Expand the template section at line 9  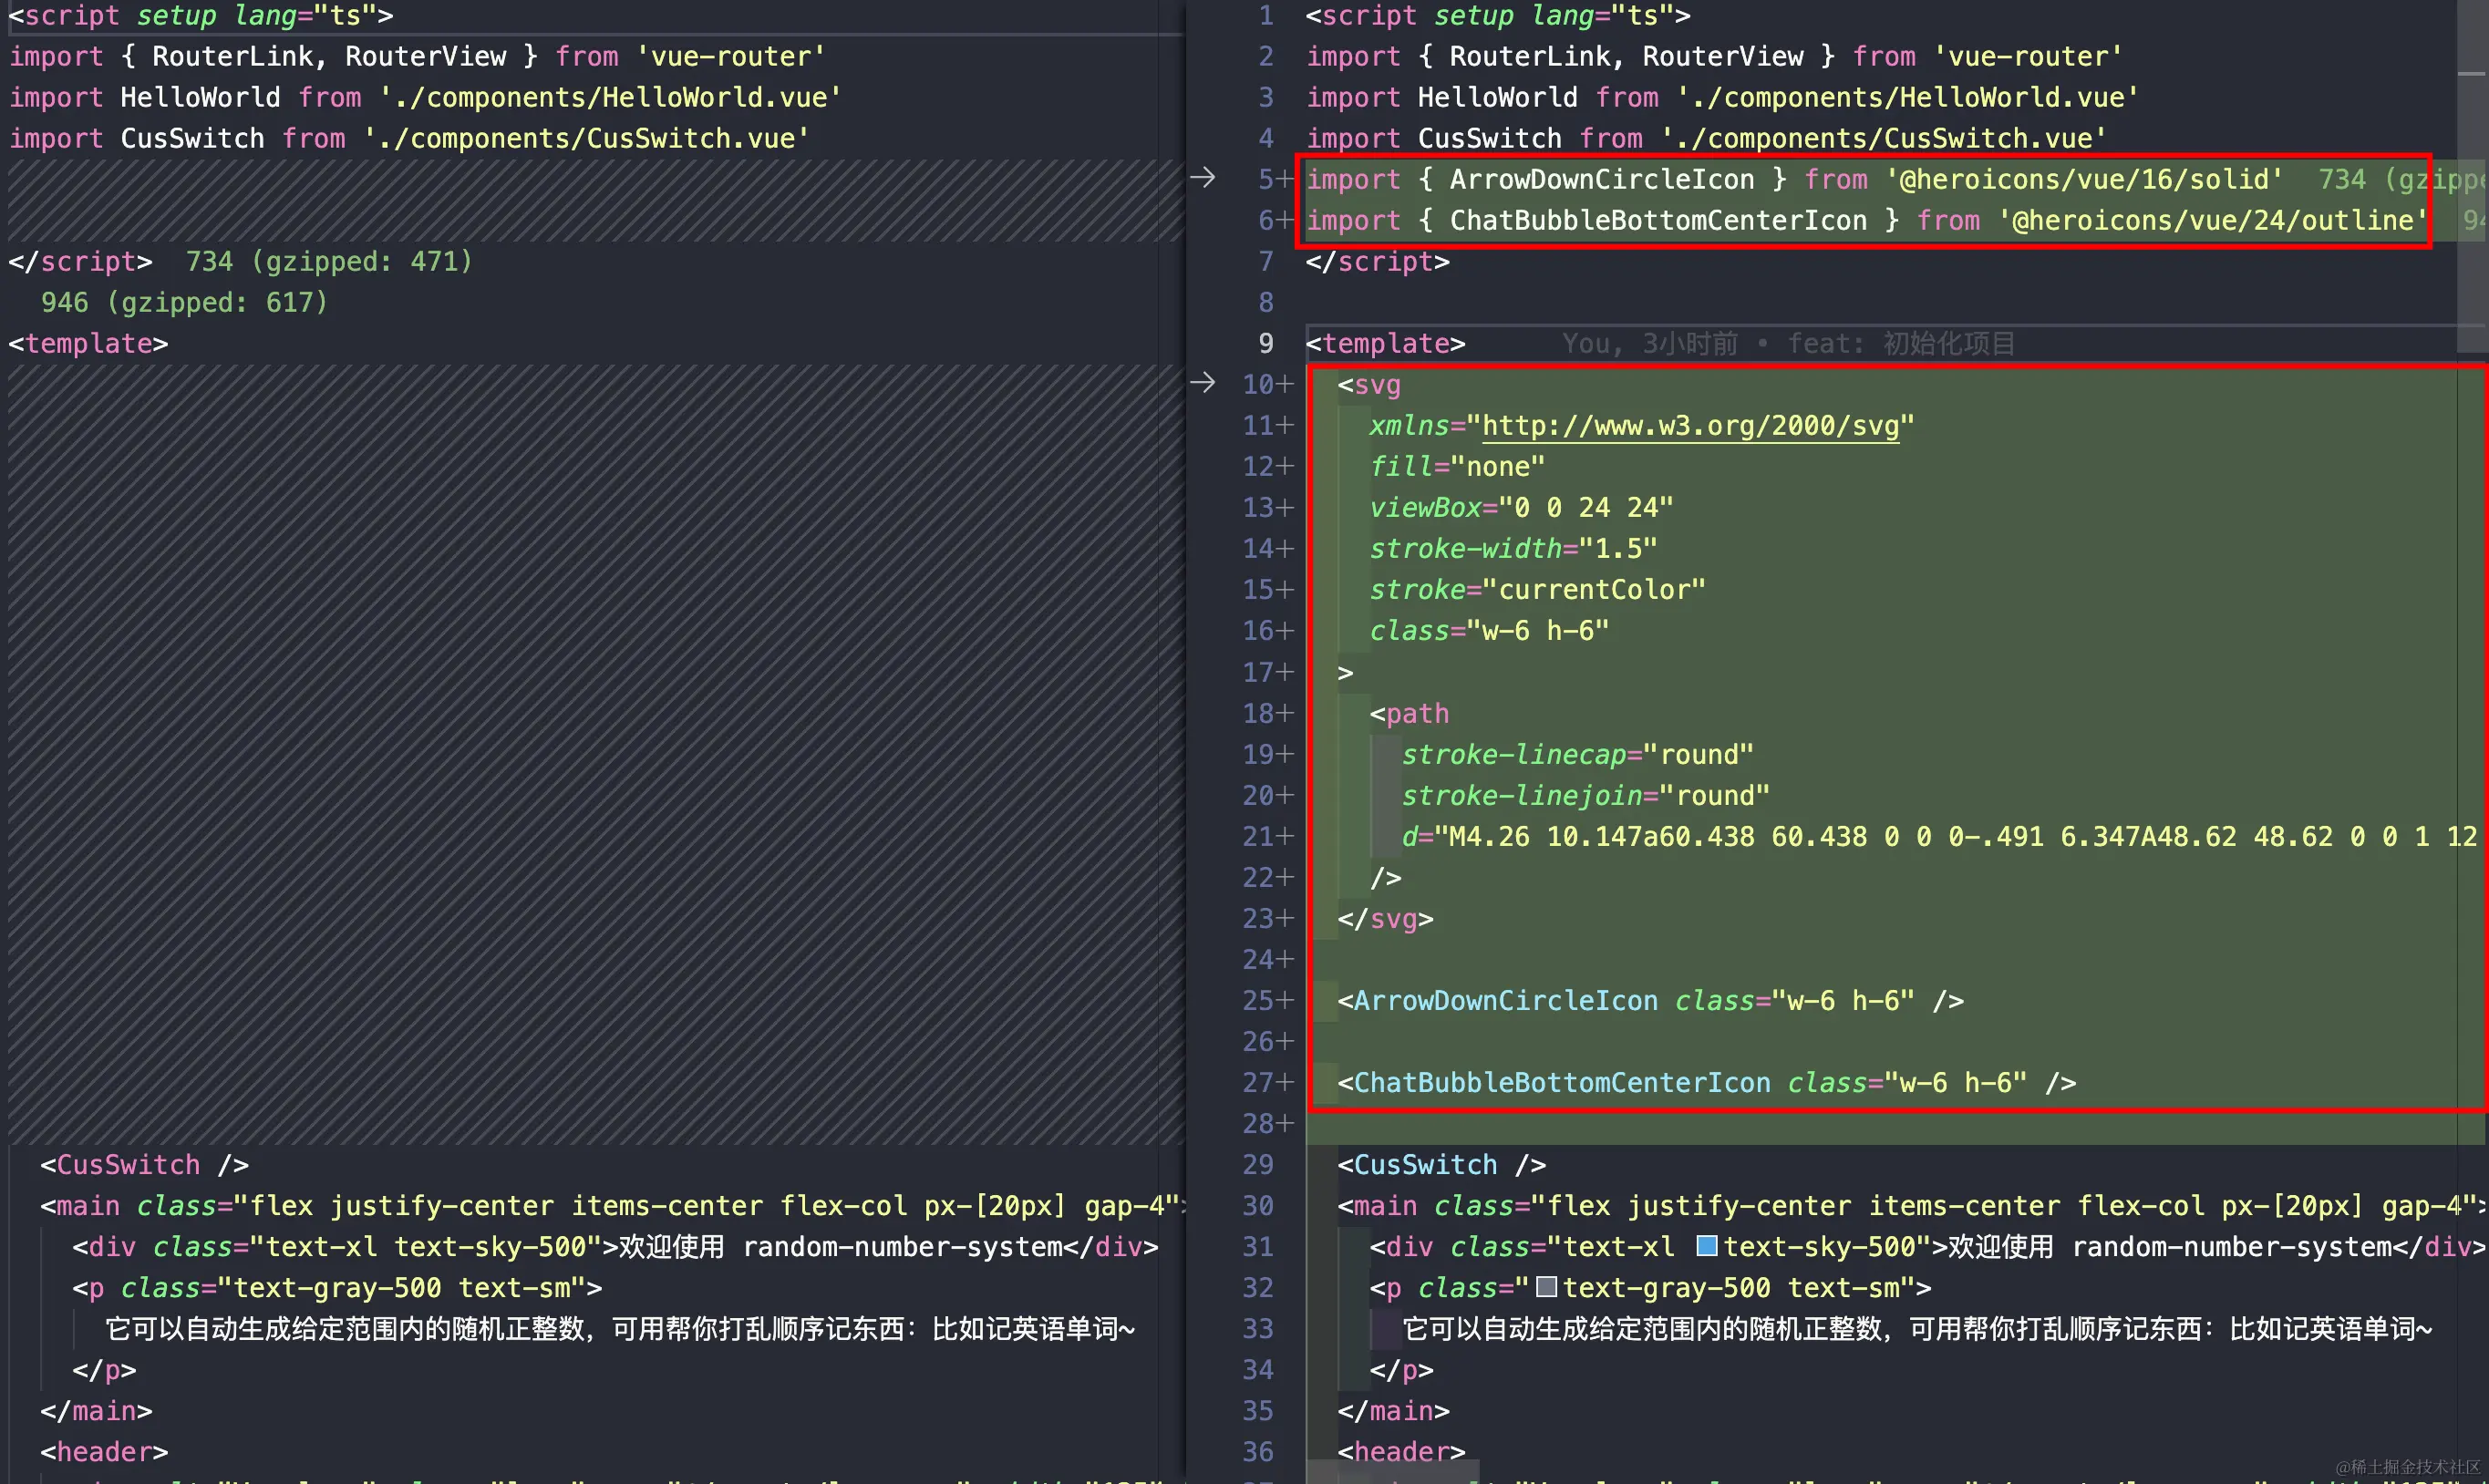[x=1385, y=343]
